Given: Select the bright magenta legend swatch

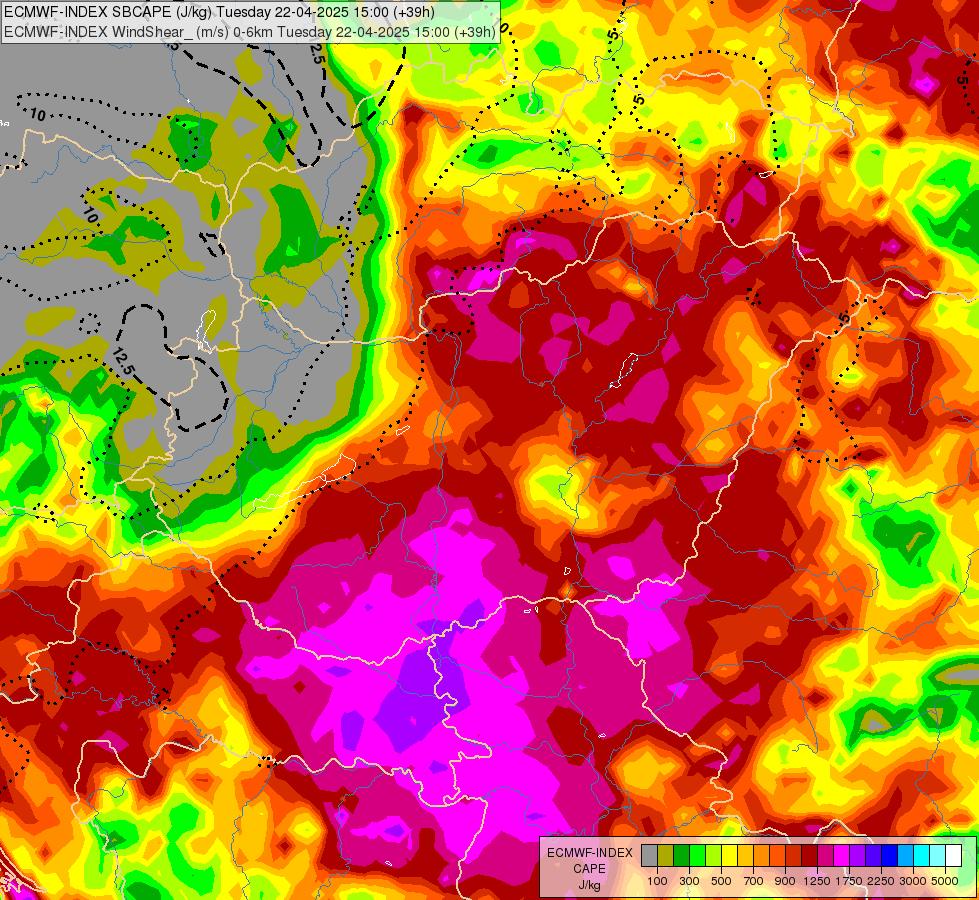Looking at the screenshot, I should 842,855.
